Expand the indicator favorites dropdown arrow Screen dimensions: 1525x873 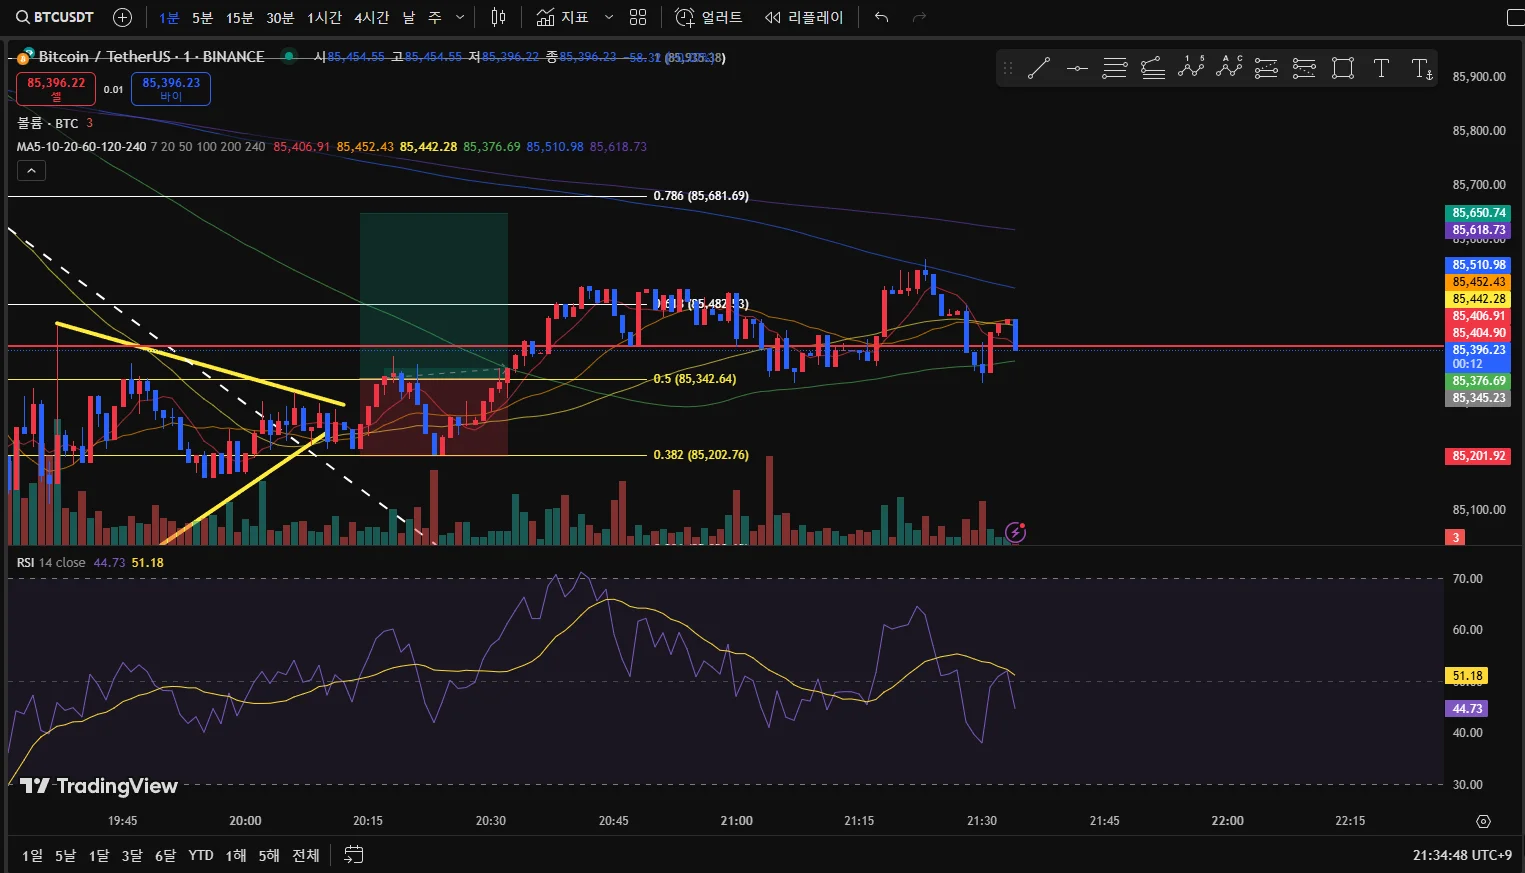[x=608, y=17]
